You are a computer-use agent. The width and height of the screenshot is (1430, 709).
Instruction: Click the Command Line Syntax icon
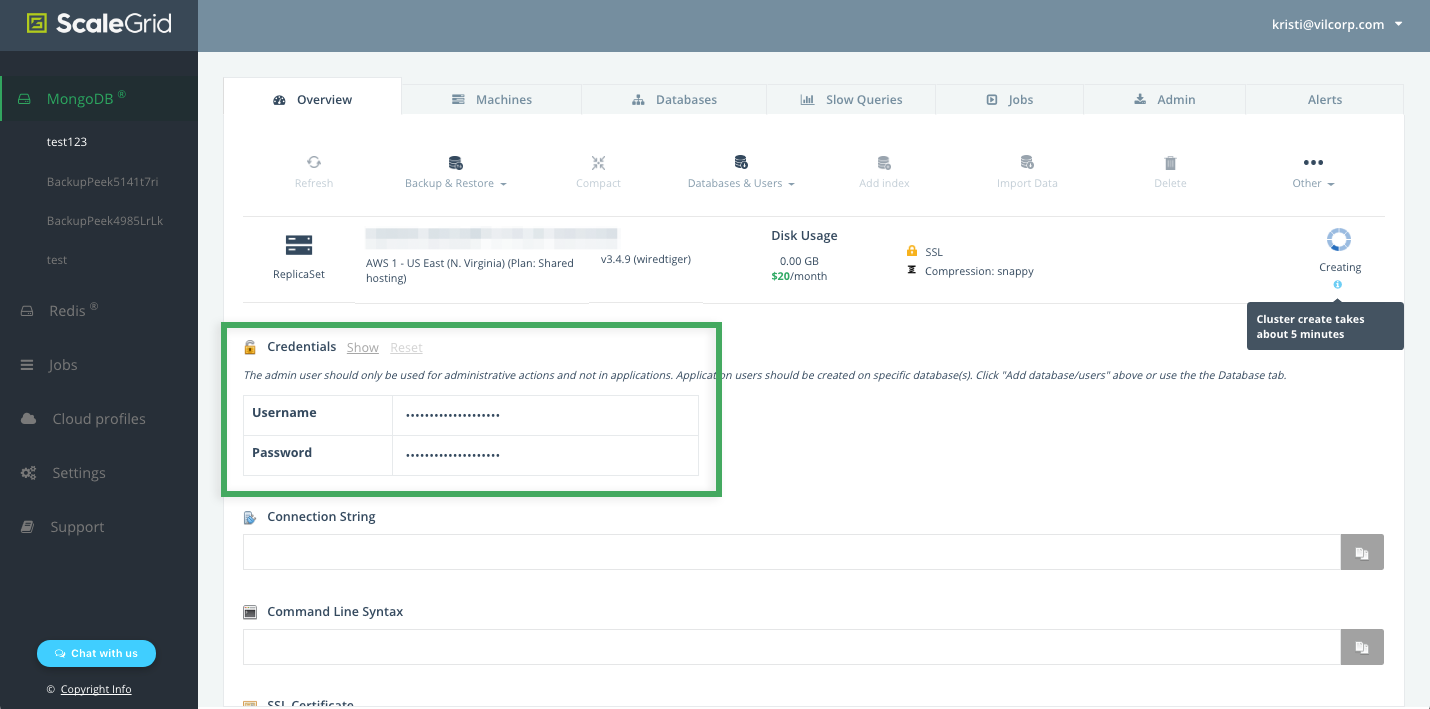[250, 611]
